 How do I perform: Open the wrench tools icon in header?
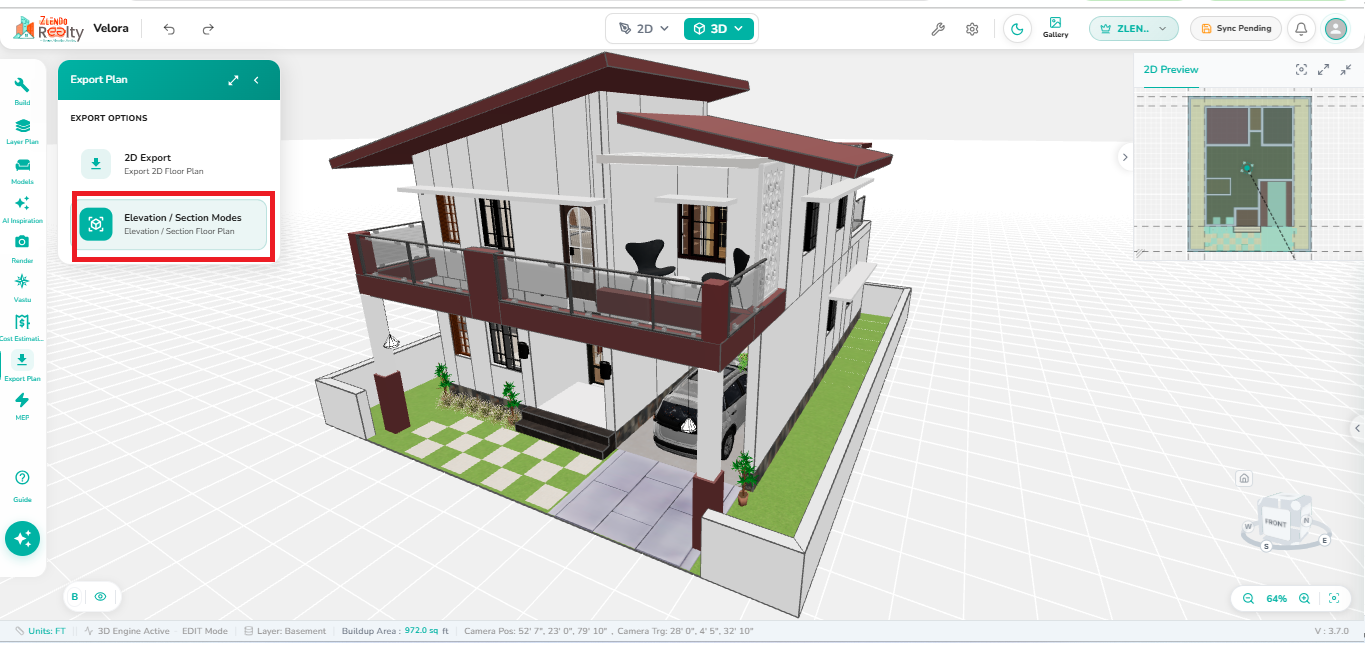938,29
